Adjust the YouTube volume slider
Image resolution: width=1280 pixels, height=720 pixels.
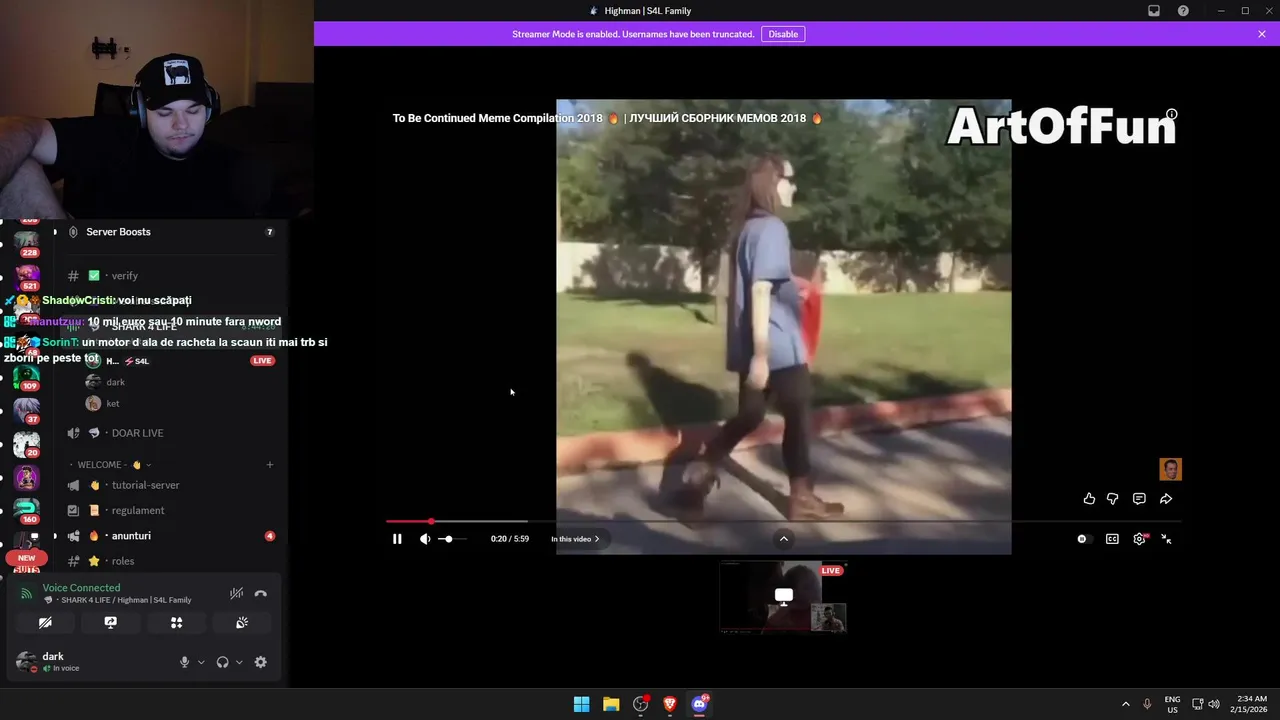452,539
